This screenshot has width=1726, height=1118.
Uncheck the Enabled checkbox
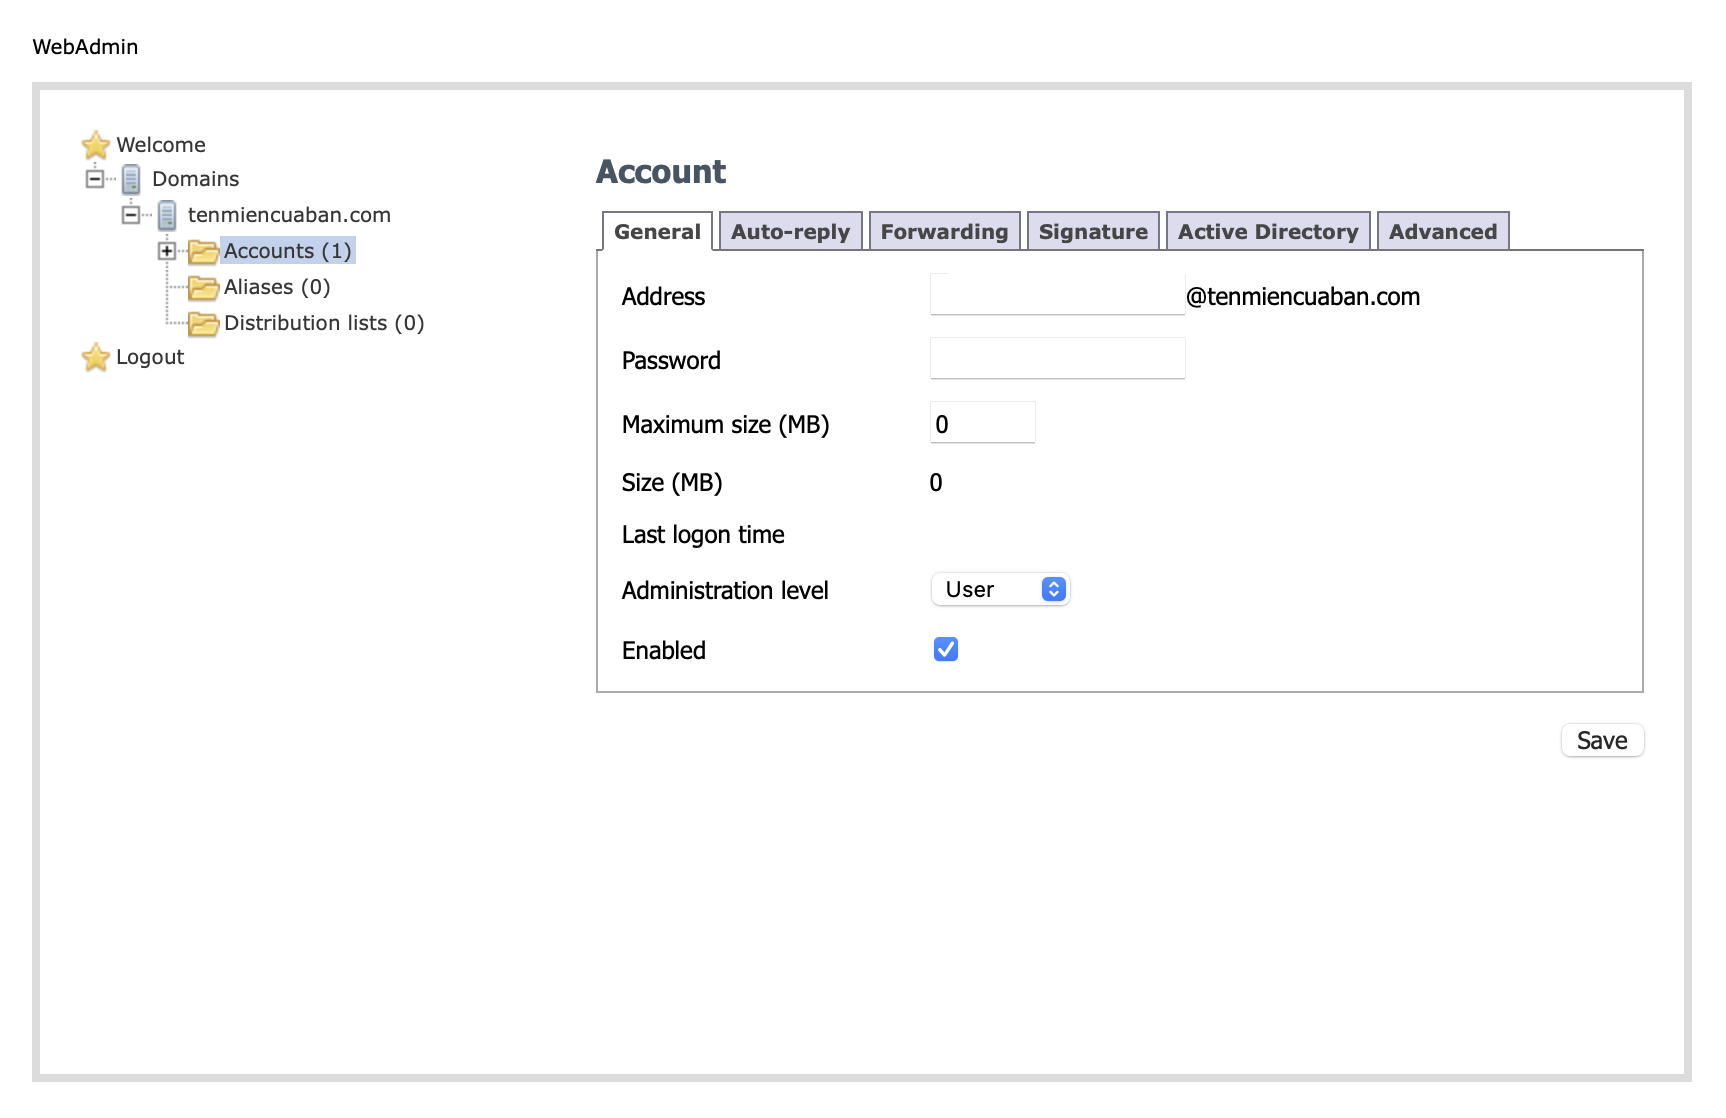point(946,650)
